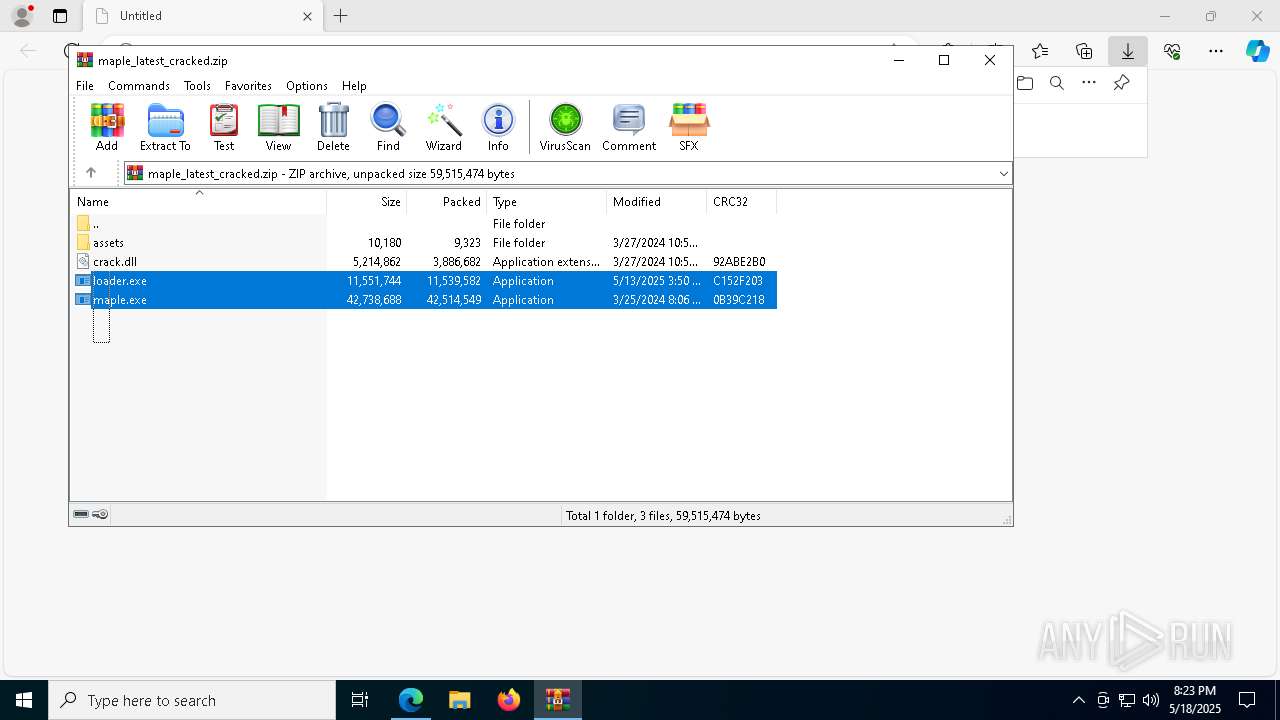Sort by the Modified column header
Screen dimensions: 1280x720
pyautogui.click(x=656, y=201)
